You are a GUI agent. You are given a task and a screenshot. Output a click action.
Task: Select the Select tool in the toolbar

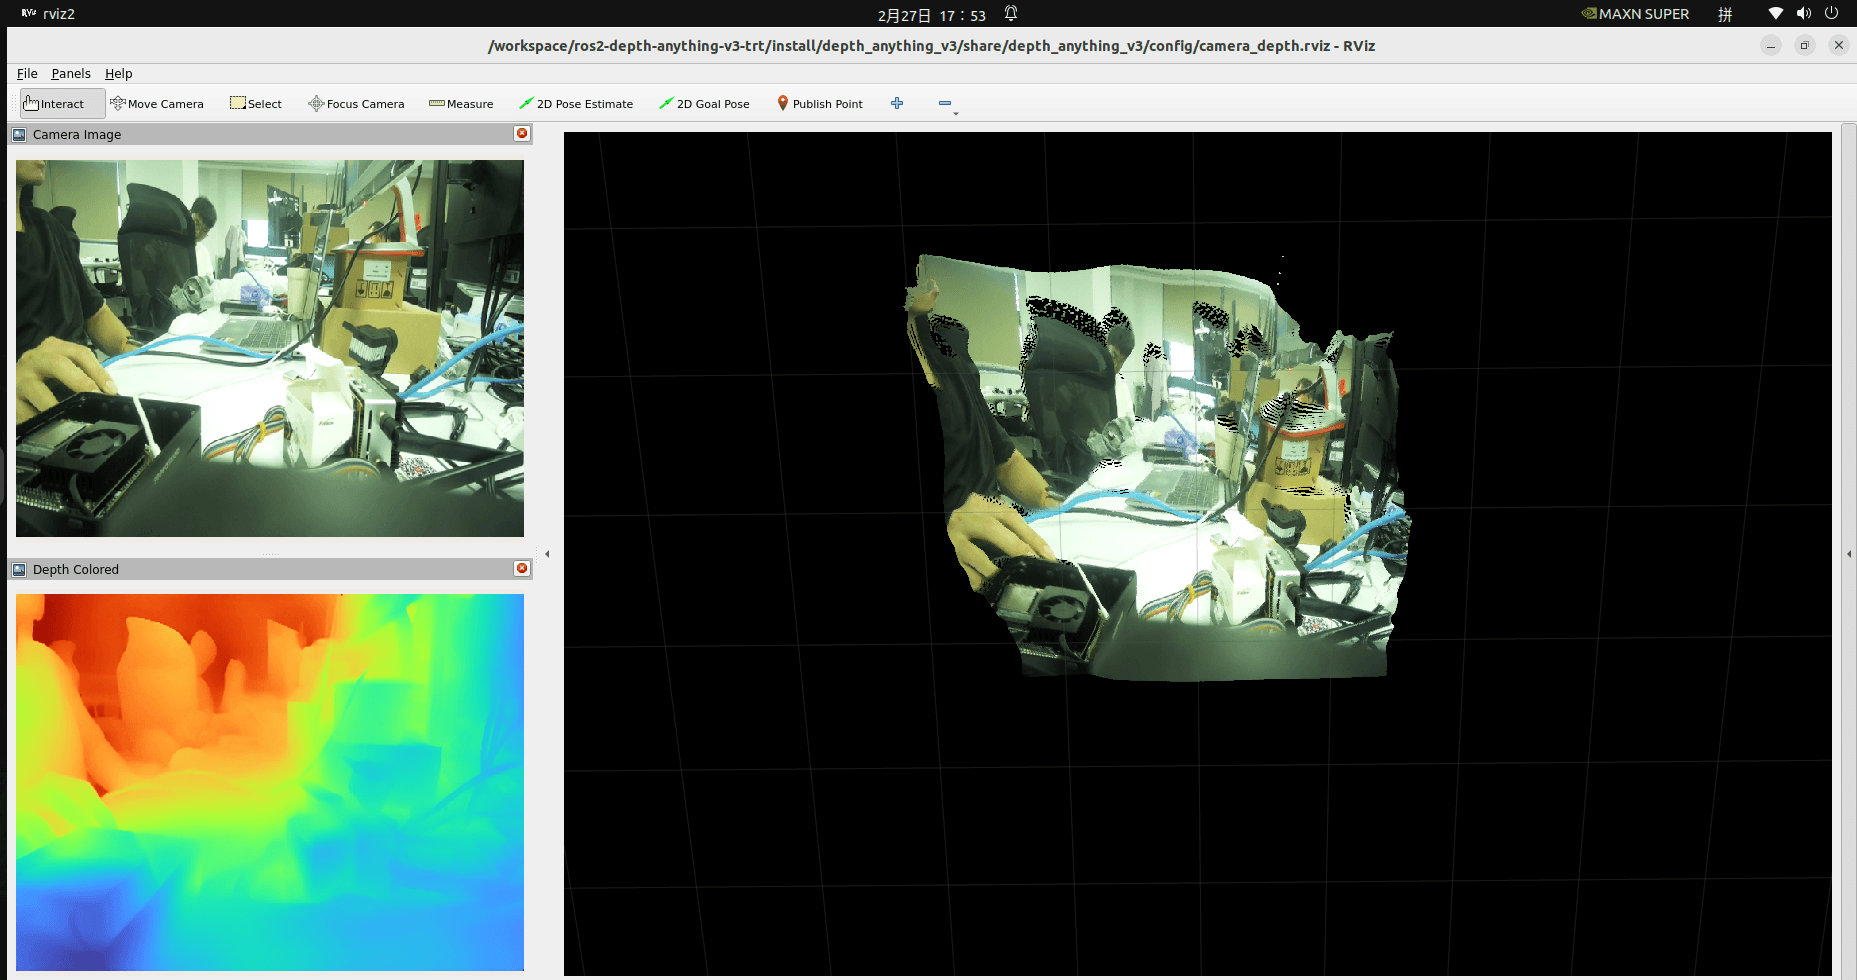256,103
